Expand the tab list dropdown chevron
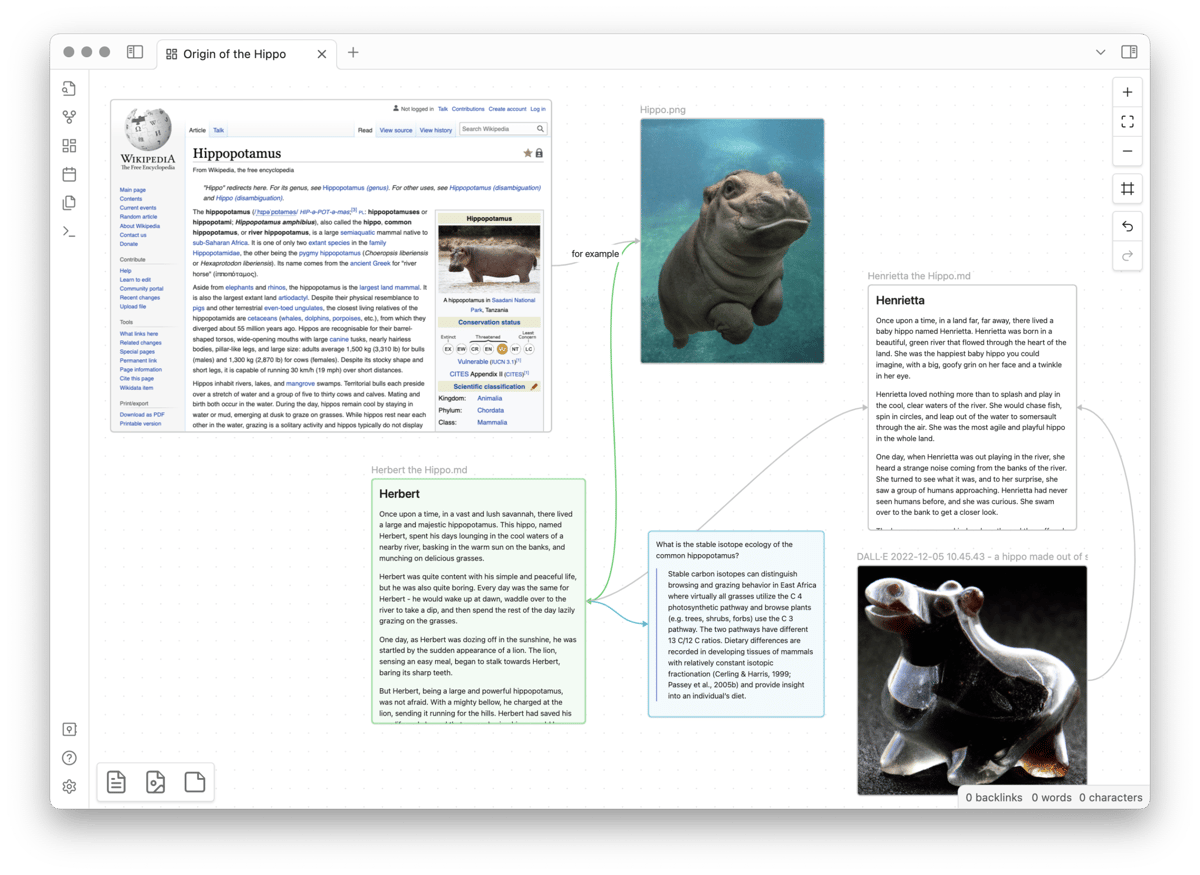Viewport: 1200px width, 875px height. point(1101,52)
